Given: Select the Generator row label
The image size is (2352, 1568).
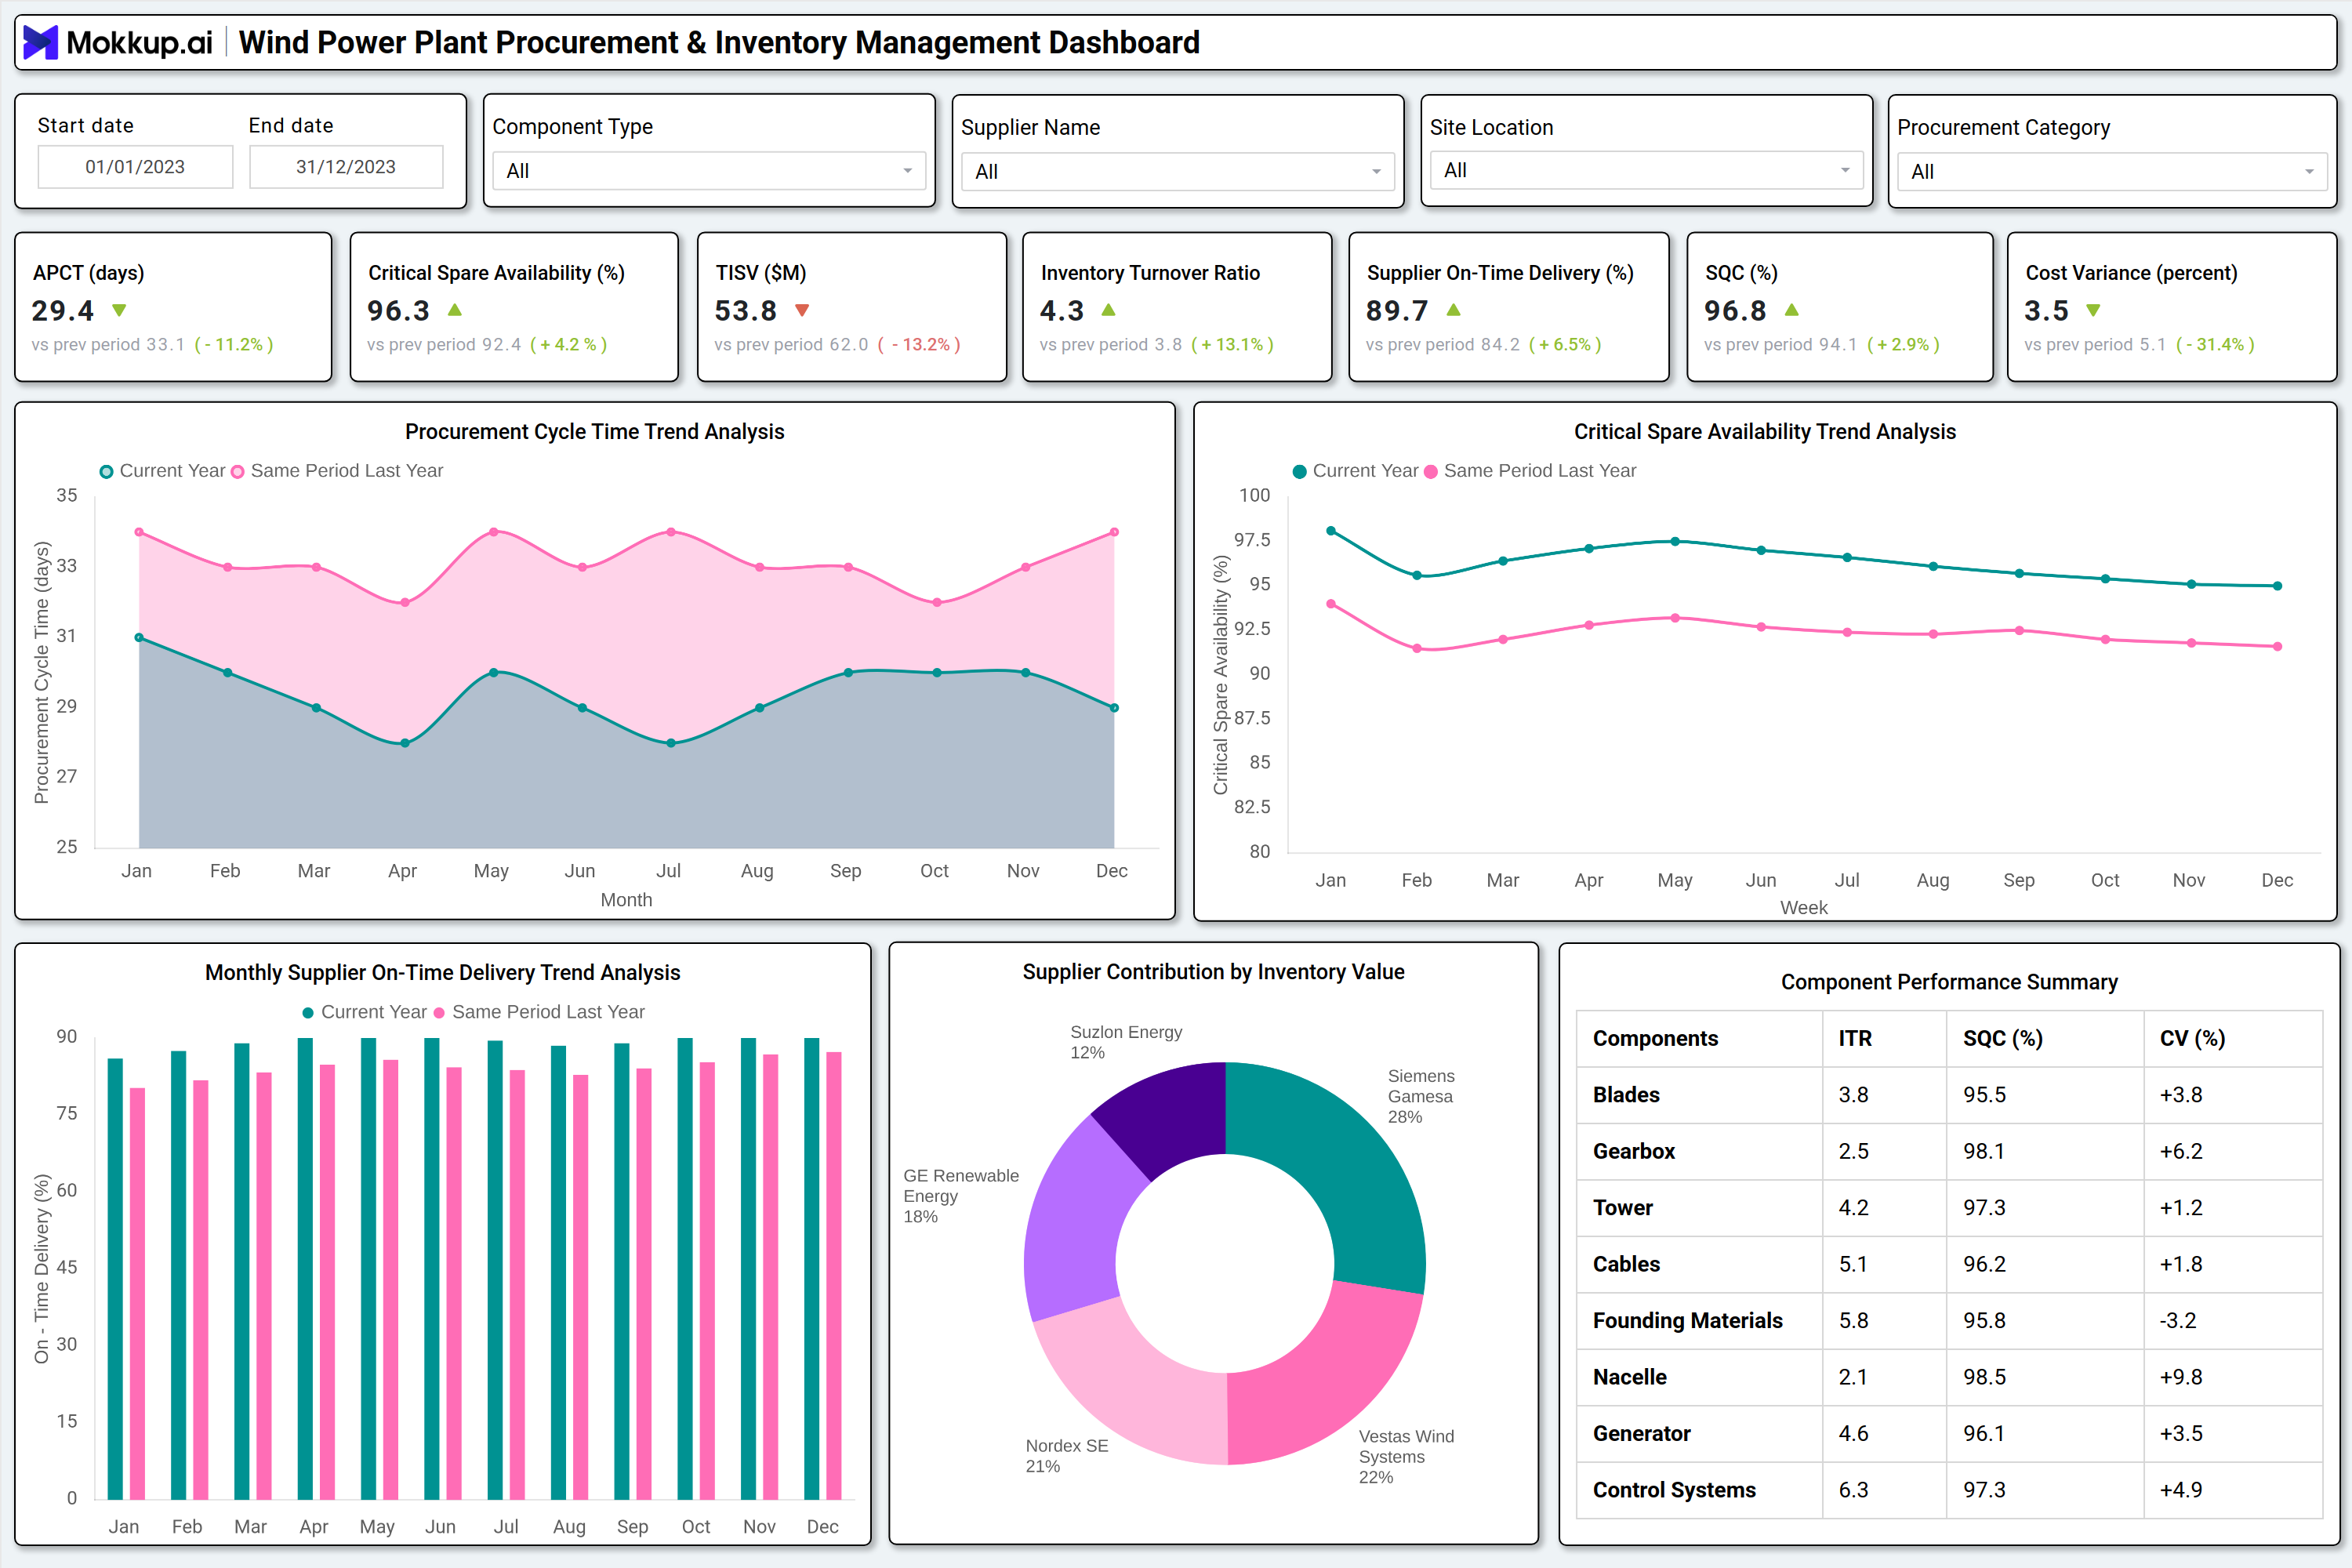Looking at the screenshot, I should (1642, 1434).
